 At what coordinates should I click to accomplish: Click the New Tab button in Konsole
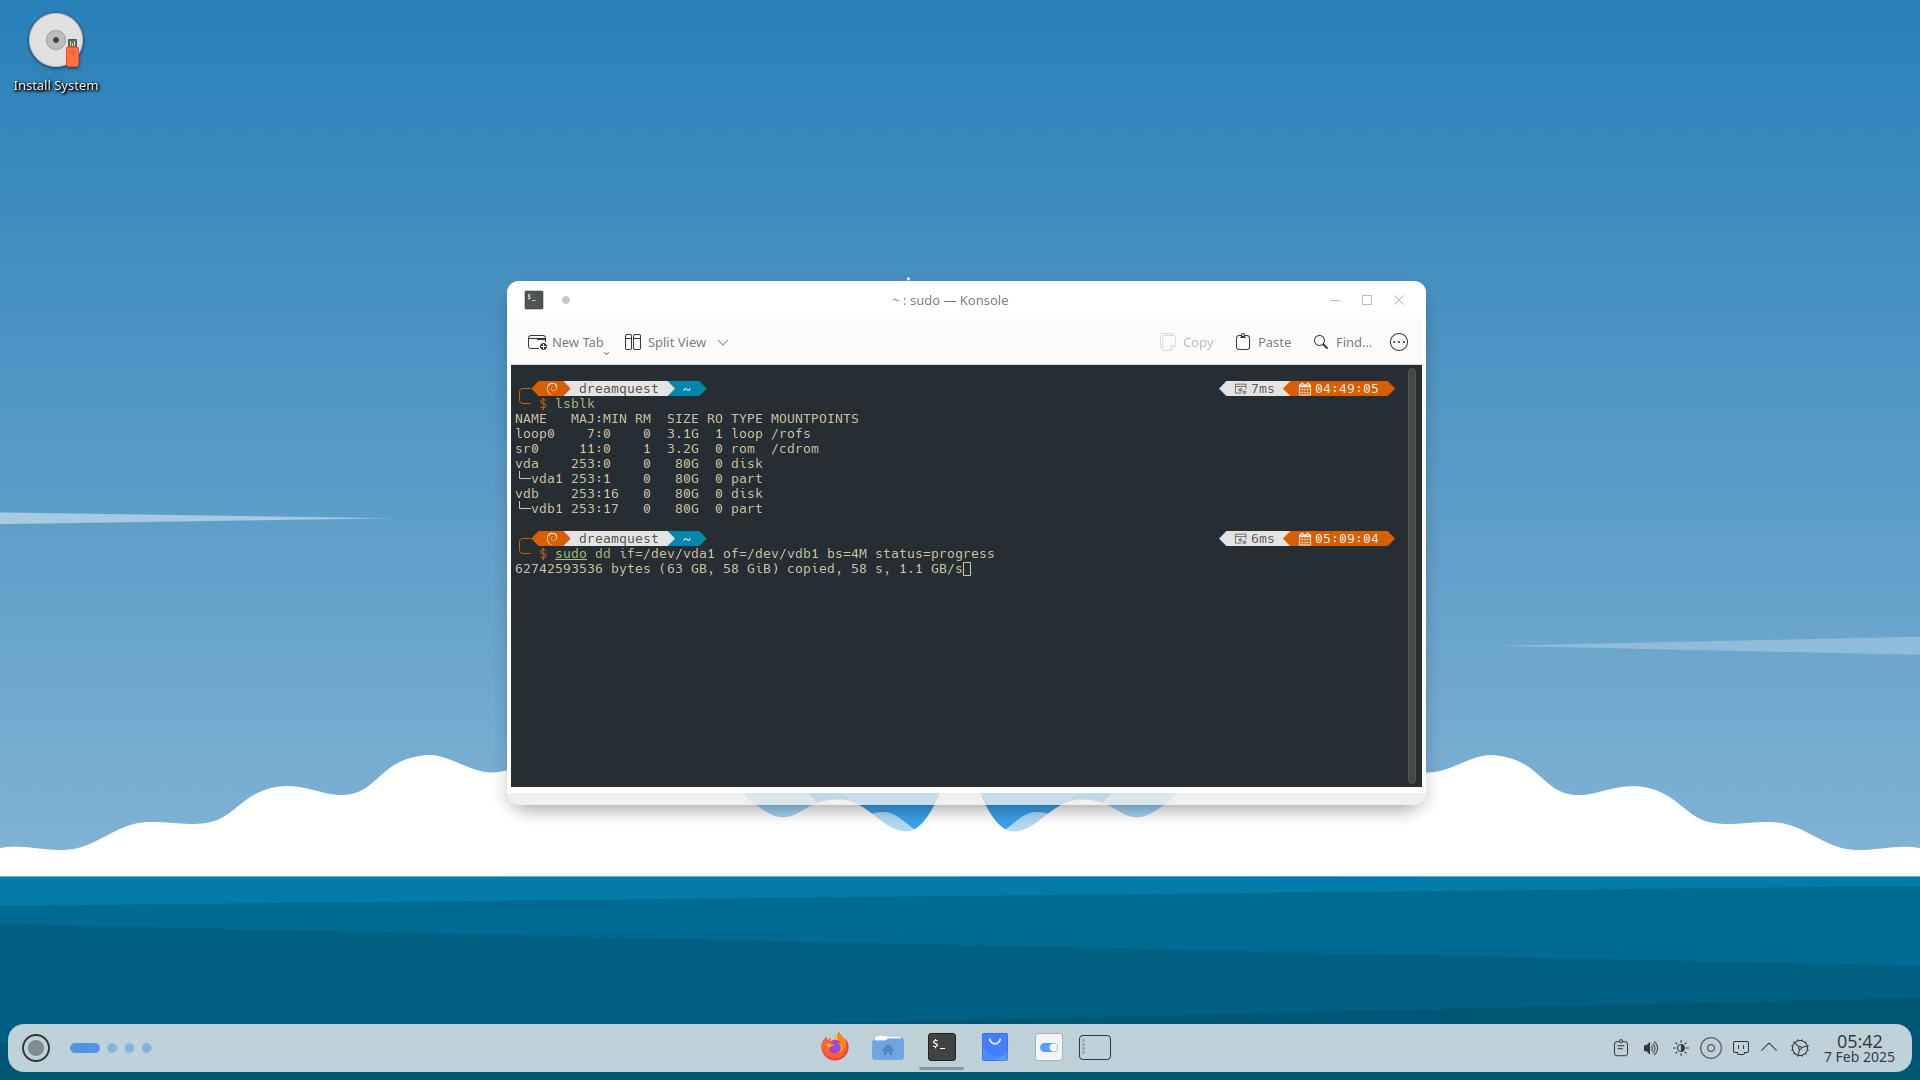566,342
